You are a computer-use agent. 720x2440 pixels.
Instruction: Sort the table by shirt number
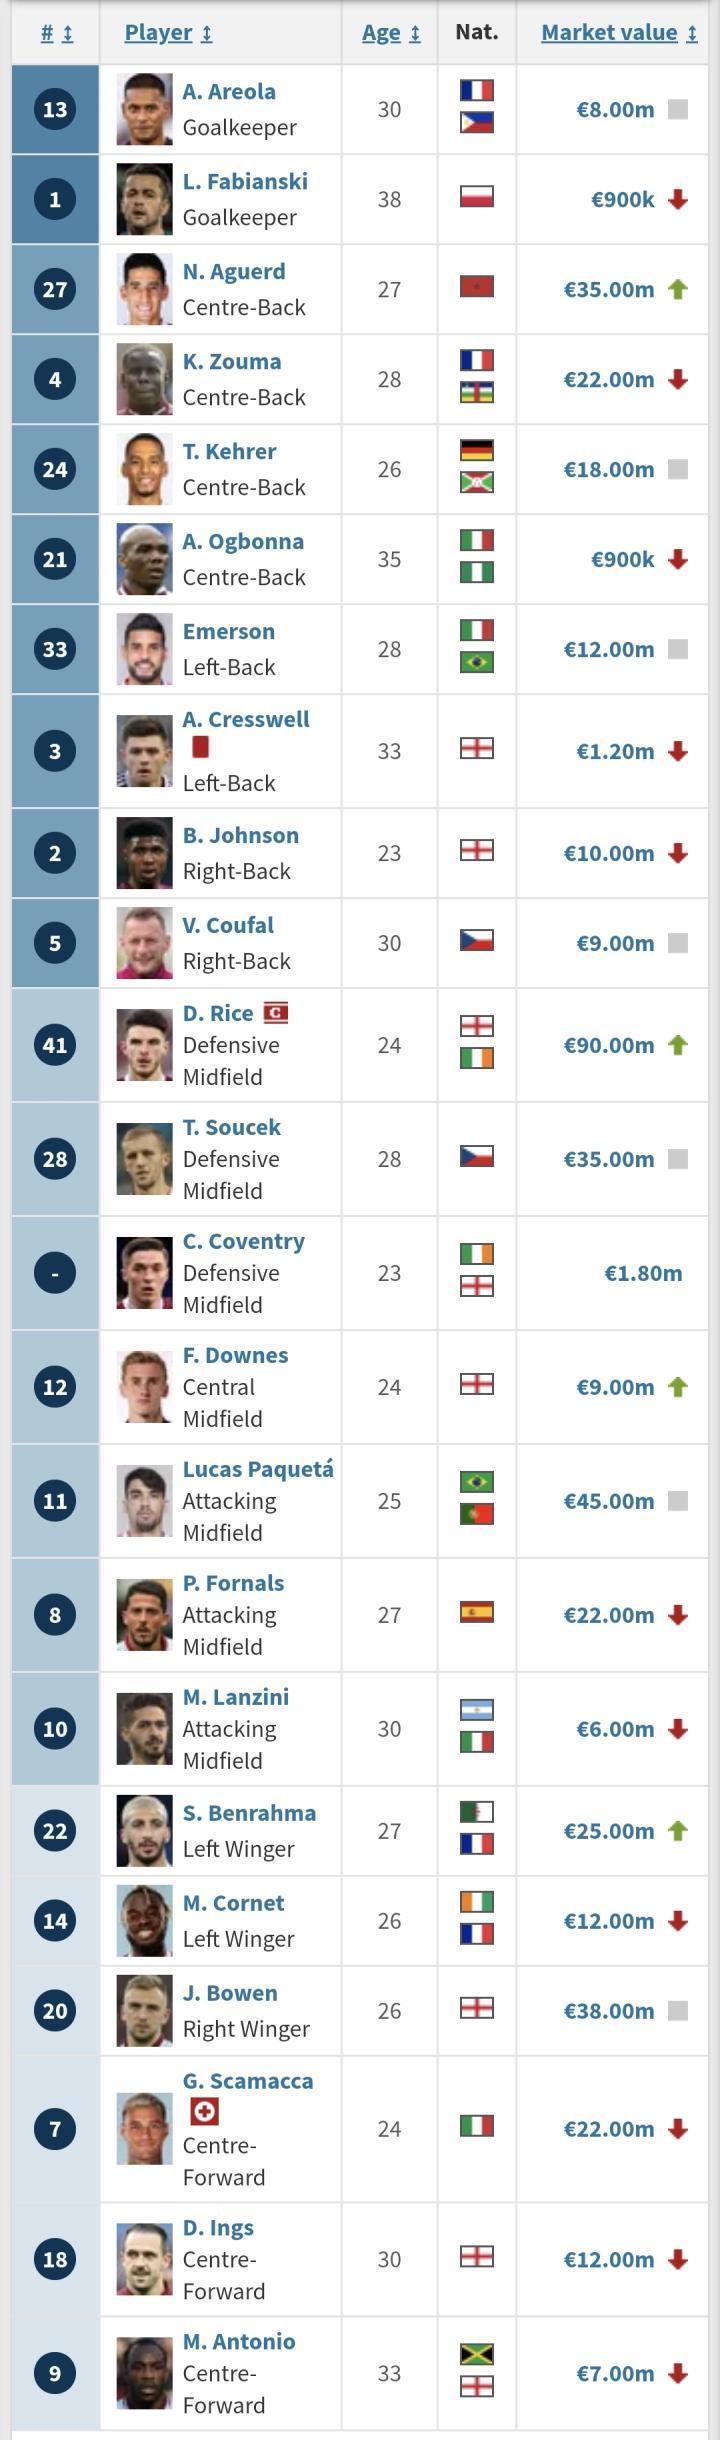(x=56, y=33)
